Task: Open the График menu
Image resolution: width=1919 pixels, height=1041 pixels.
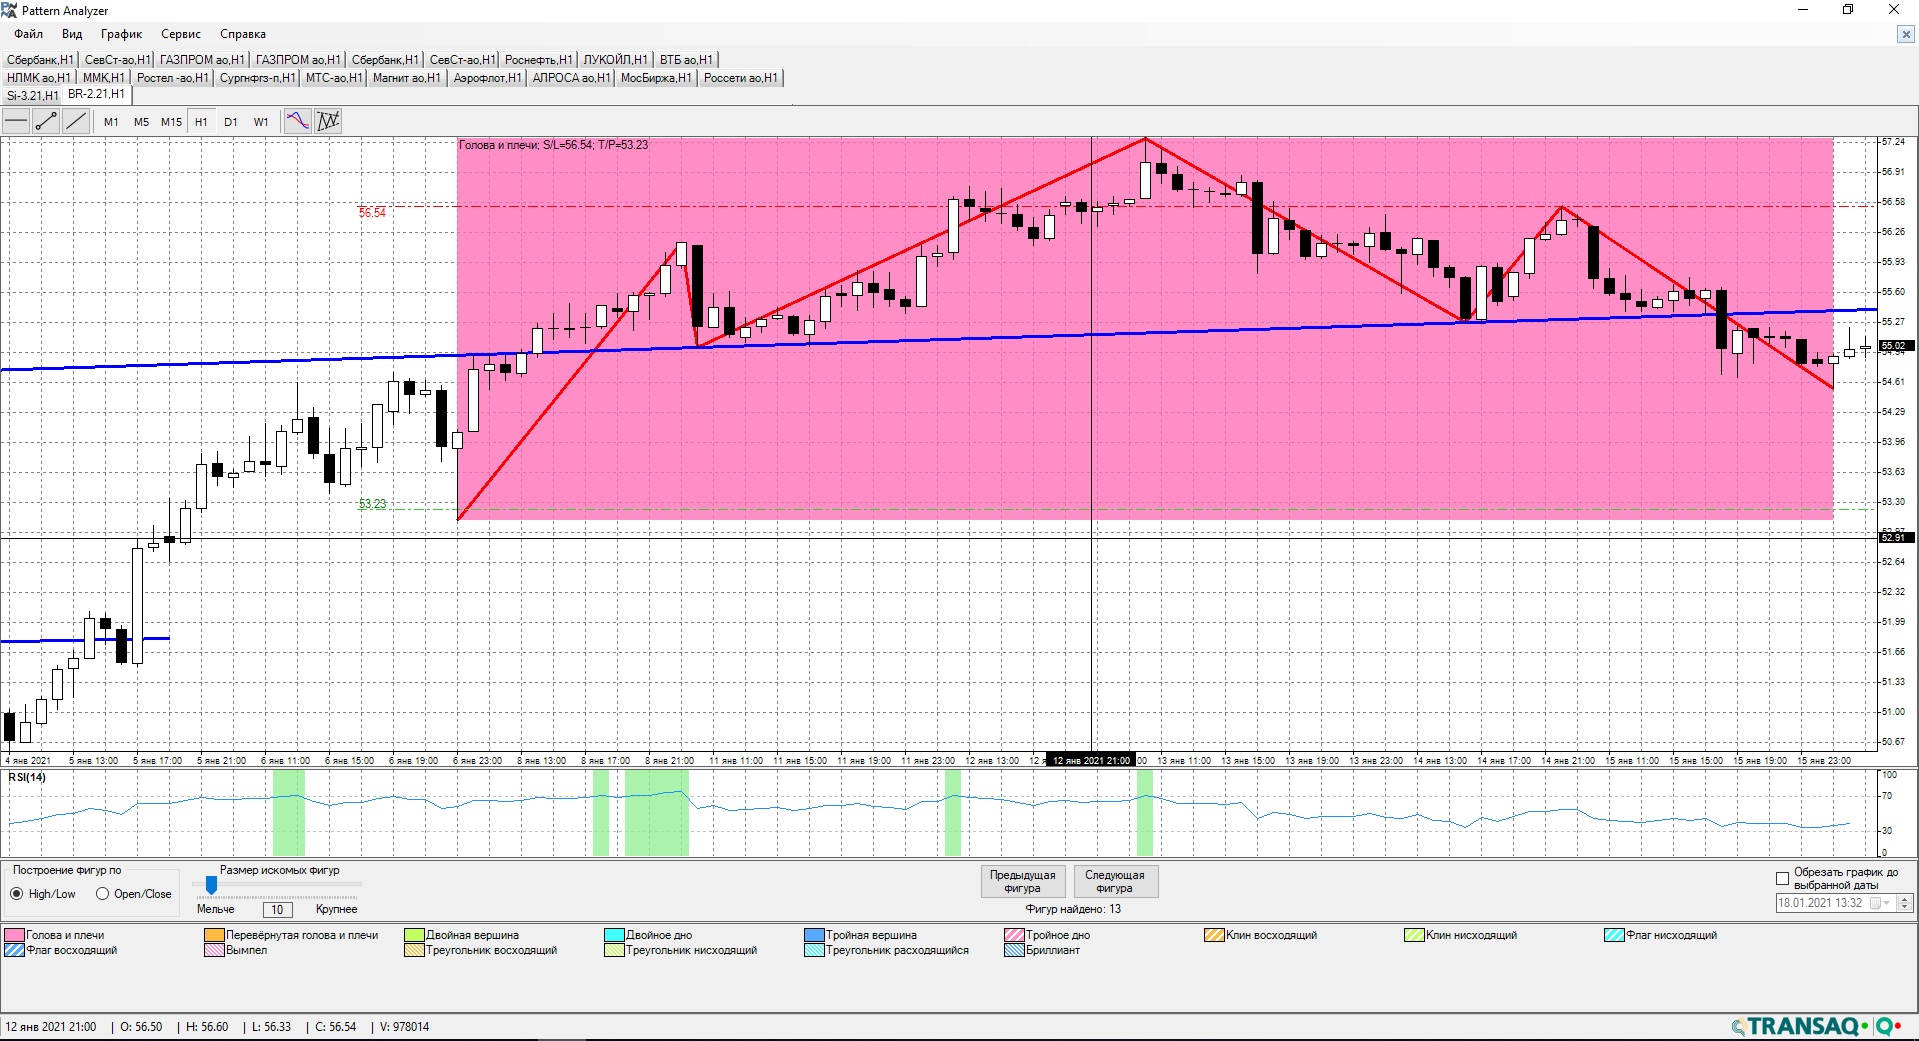Action: pyautogui.click(x=121, y=34)
